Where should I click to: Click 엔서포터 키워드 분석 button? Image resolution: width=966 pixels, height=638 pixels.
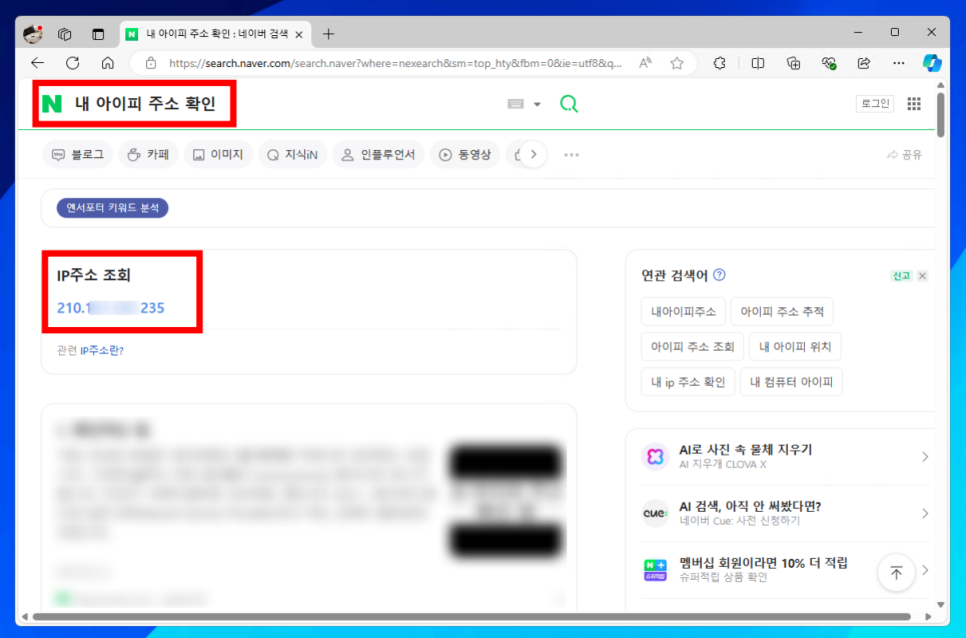tap(113, 208)
